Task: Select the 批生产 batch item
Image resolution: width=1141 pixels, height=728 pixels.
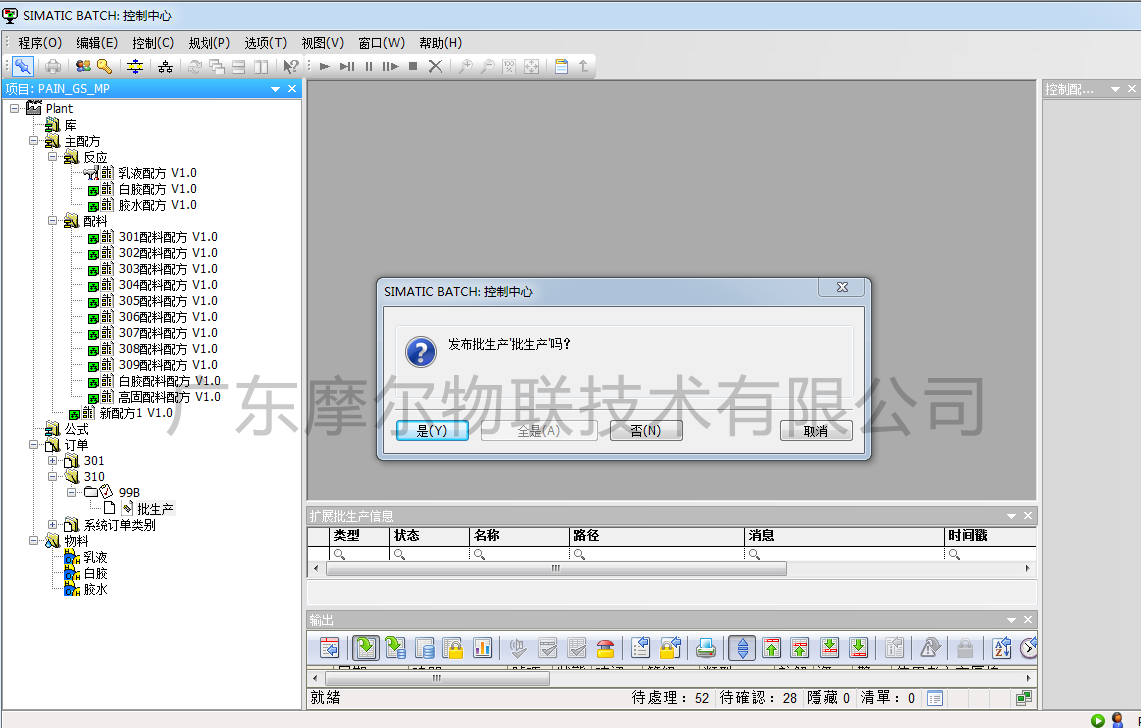Action: pos(156,509)
